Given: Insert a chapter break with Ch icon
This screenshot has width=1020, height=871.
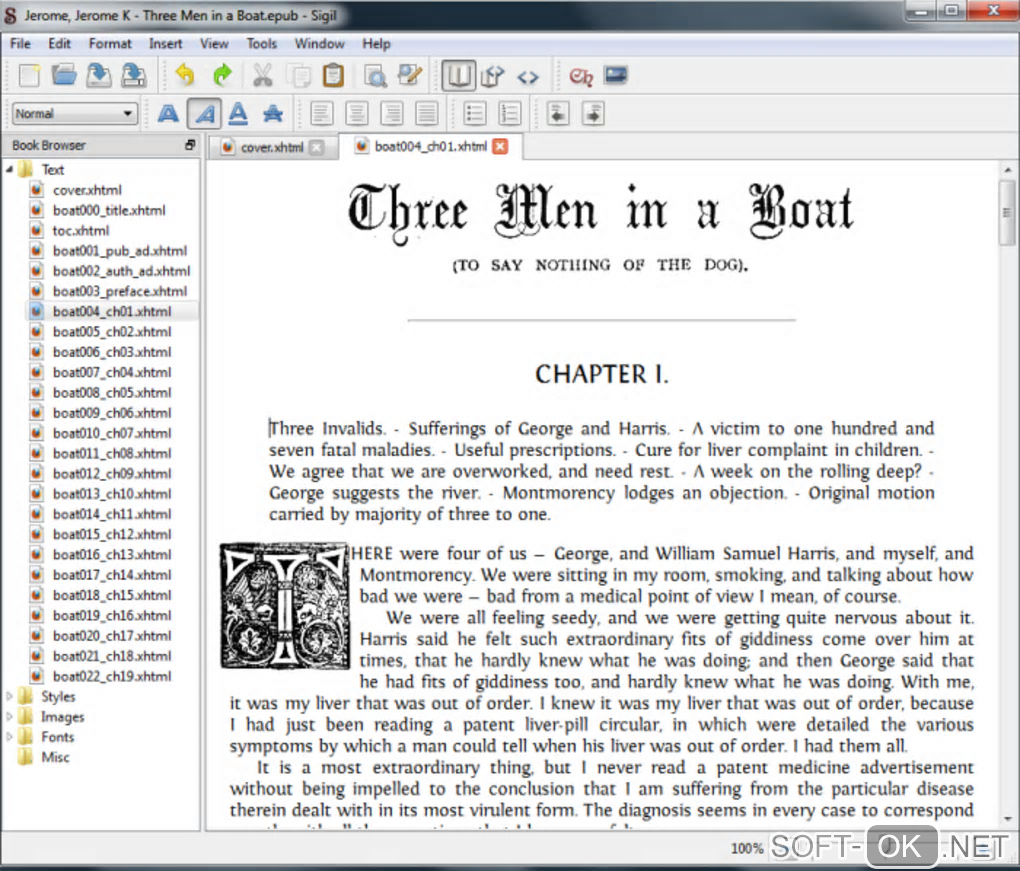Looking at the screenshot, I should point(580,77).
